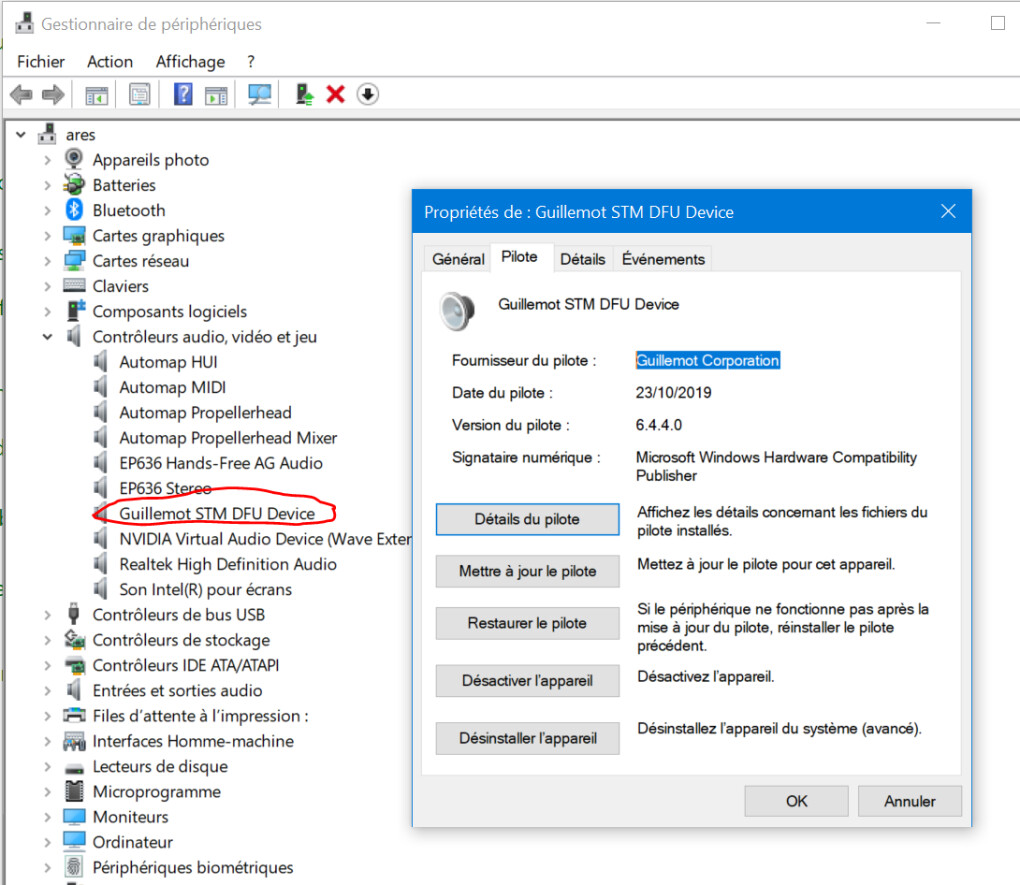Click the blue Help question mark icon
The width and height of the screenshot is (1020, 885).
(x=183, y=94)
